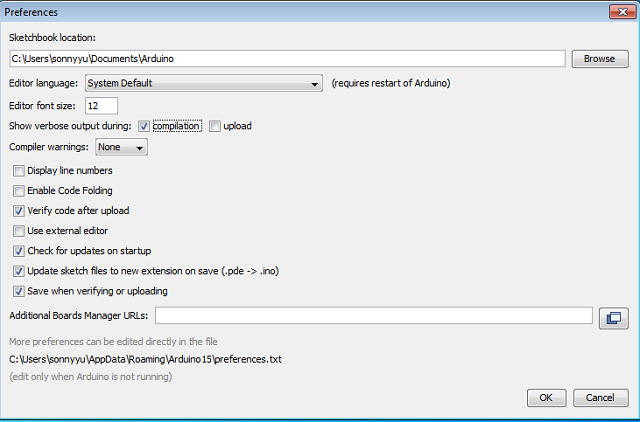Open the Additional Boards Manager URLs window icon
Viewport: 640px width, 422px height.
[613, 318]
